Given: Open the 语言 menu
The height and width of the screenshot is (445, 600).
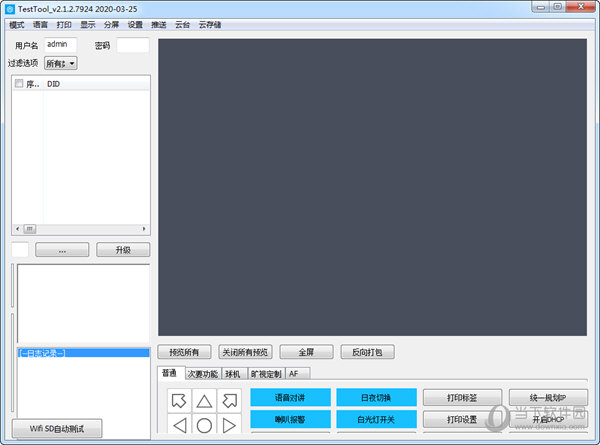Looking at the screenshot, I should pos(40,25).
